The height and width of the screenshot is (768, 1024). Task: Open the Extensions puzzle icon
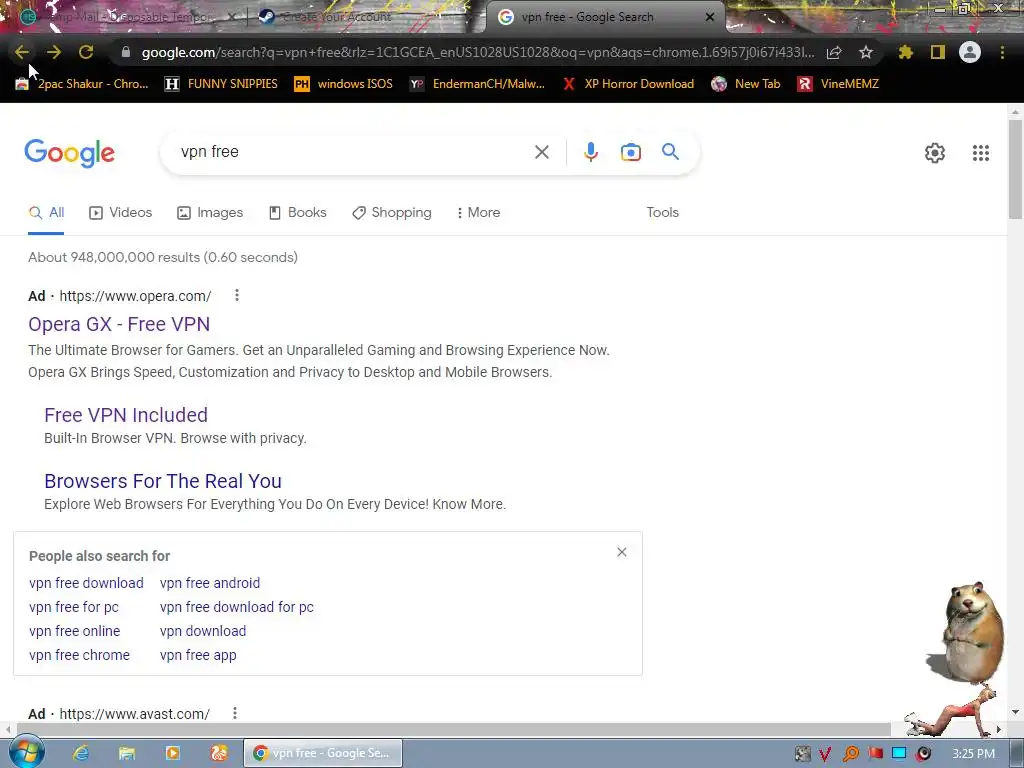click(x=905, y=52)
